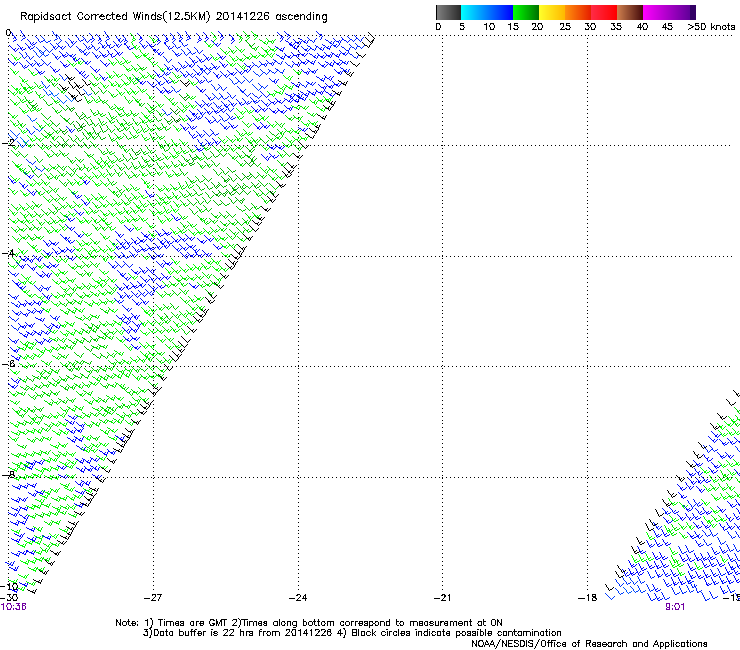Click the cyan 5-10 knots legend segment

click(473, 12)
